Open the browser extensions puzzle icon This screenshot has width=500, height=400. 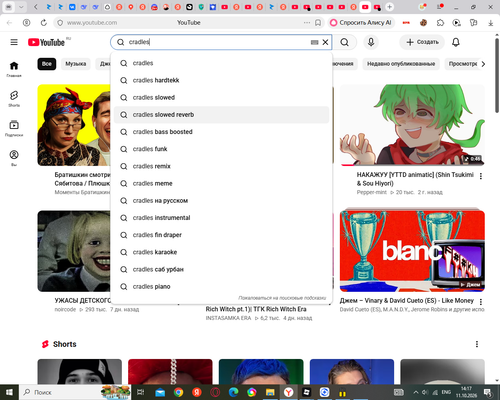coord(440,23)
